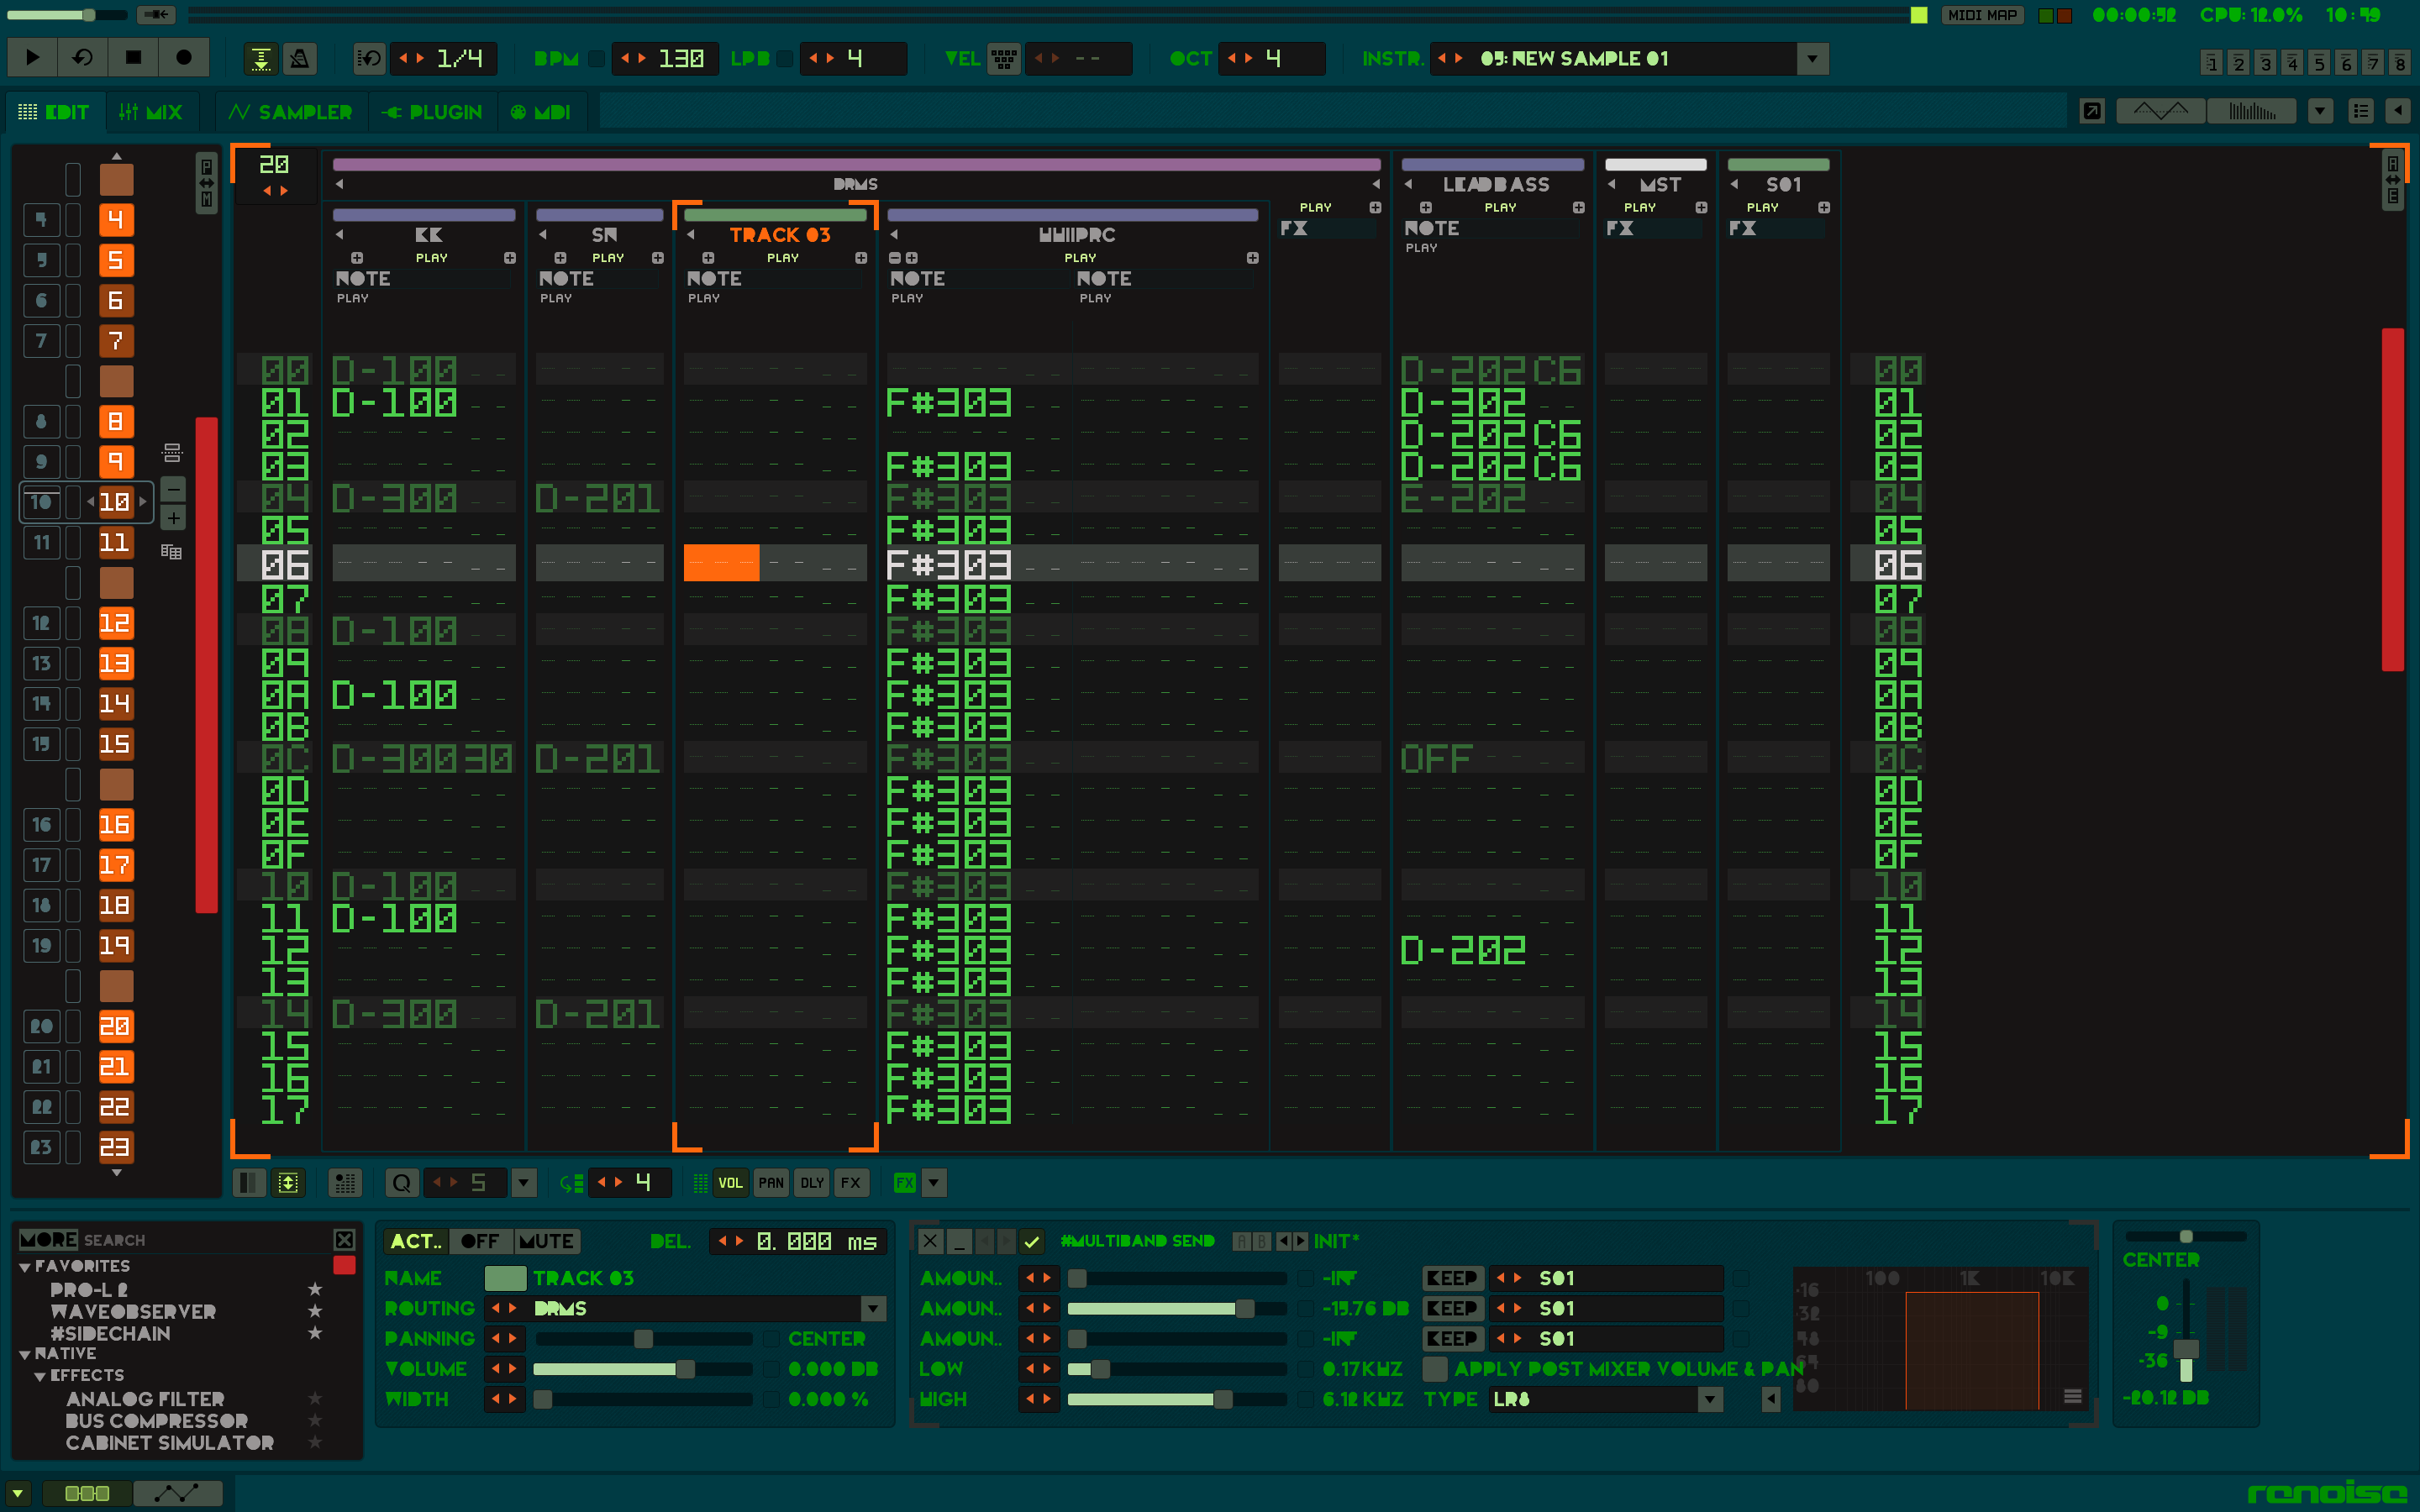Toggle the metronome icon
This screenshot has height=1512, width=2420.
coord(299,59)
